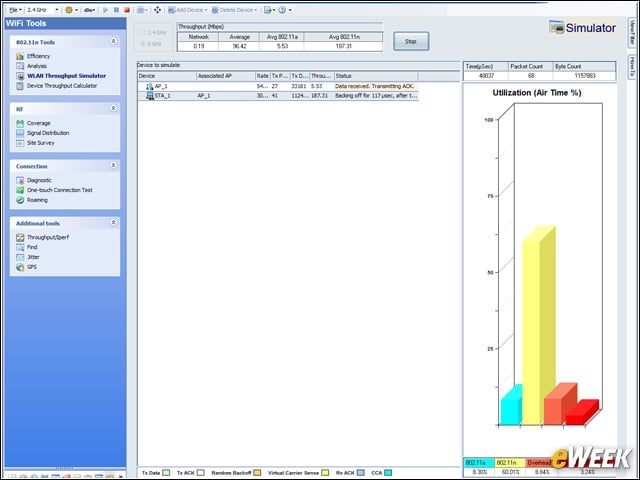The width and height of the screenshot is (640, 480).
Task: Open the File menu
Action: pos(15,10)
